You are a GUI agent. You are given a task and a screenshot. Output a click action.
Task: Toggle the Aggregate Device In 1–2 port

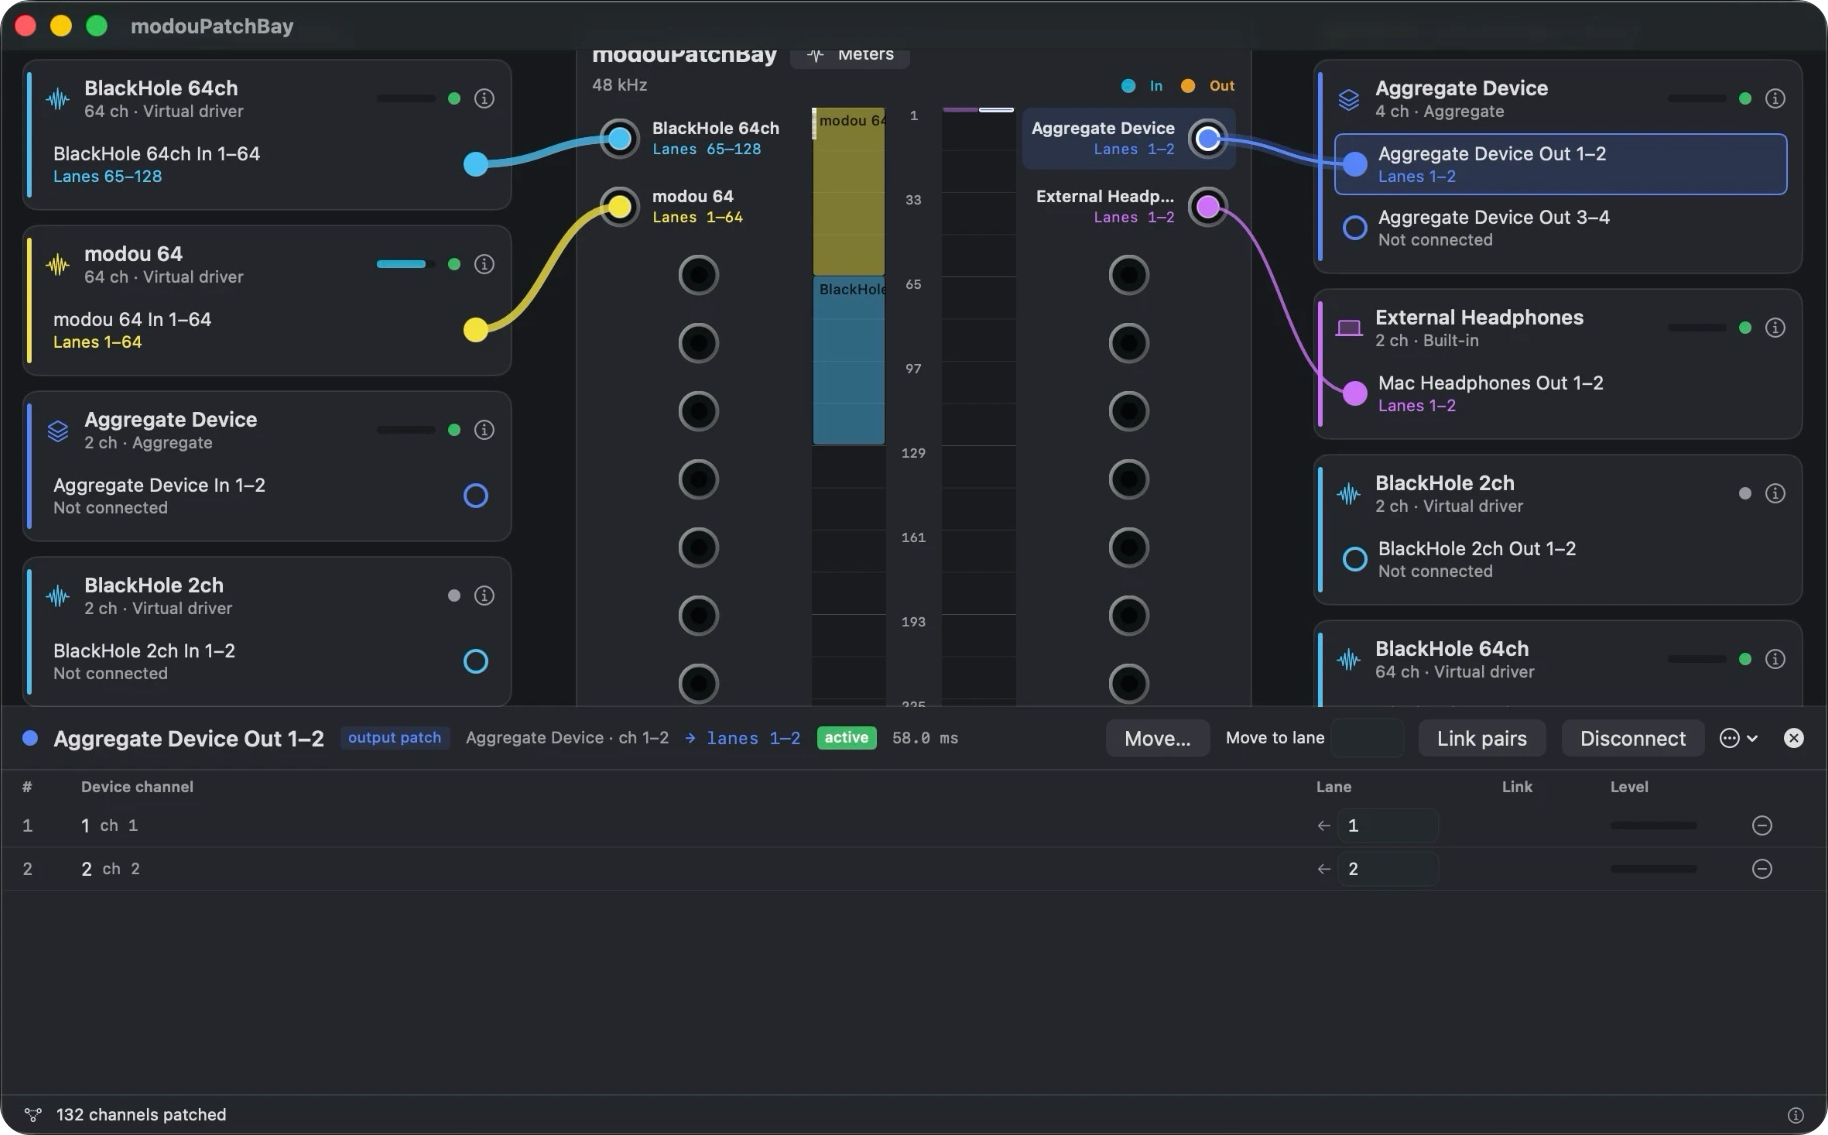click(476, 496)
